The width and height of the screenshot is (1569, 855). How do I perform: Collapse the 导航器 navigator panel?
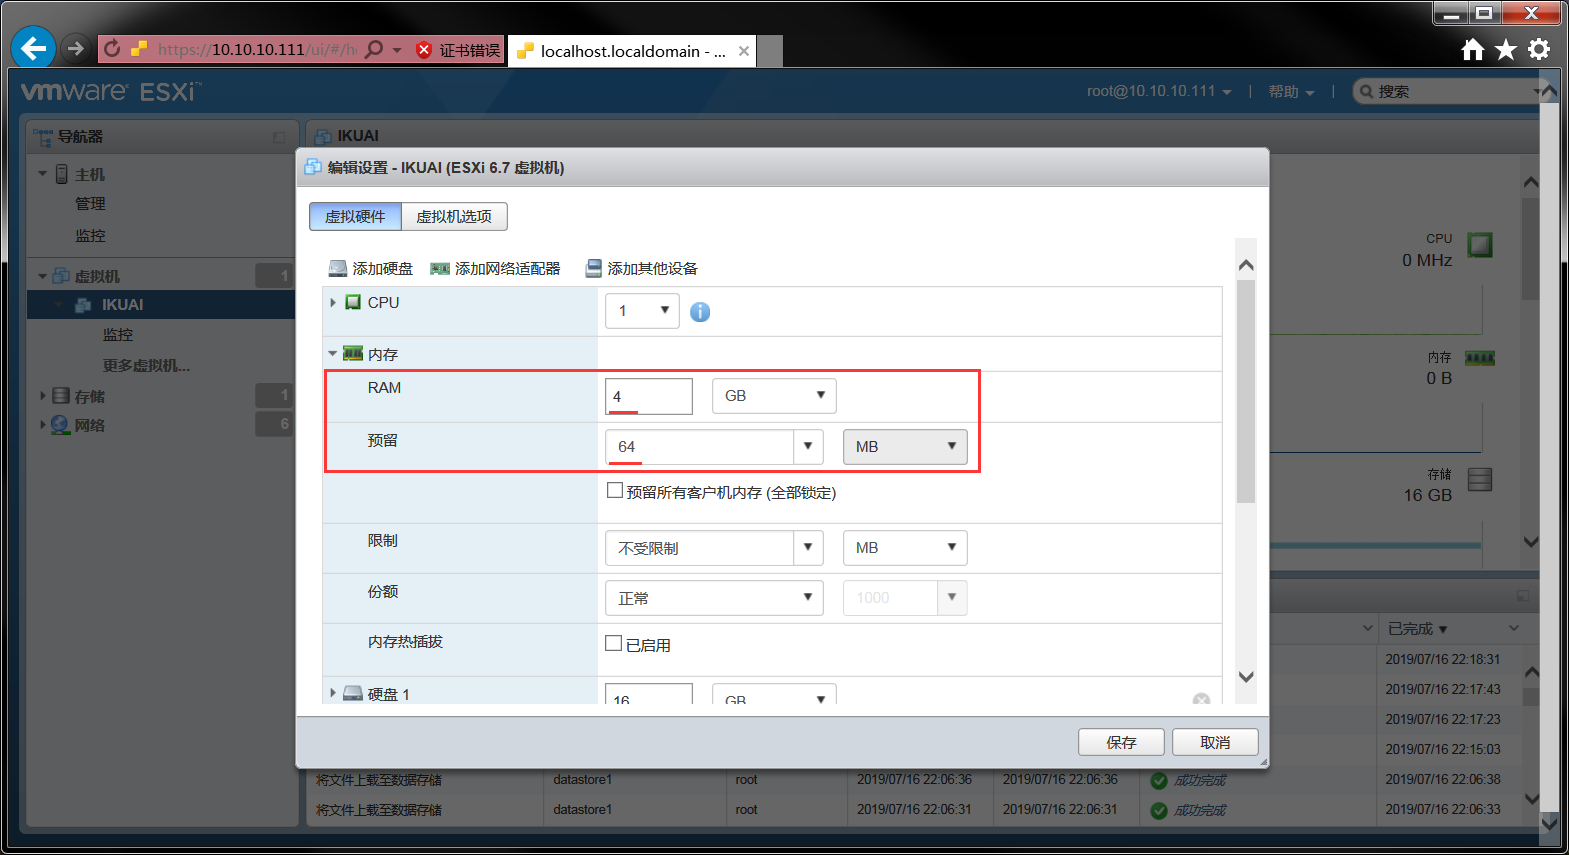coord(279,137)
